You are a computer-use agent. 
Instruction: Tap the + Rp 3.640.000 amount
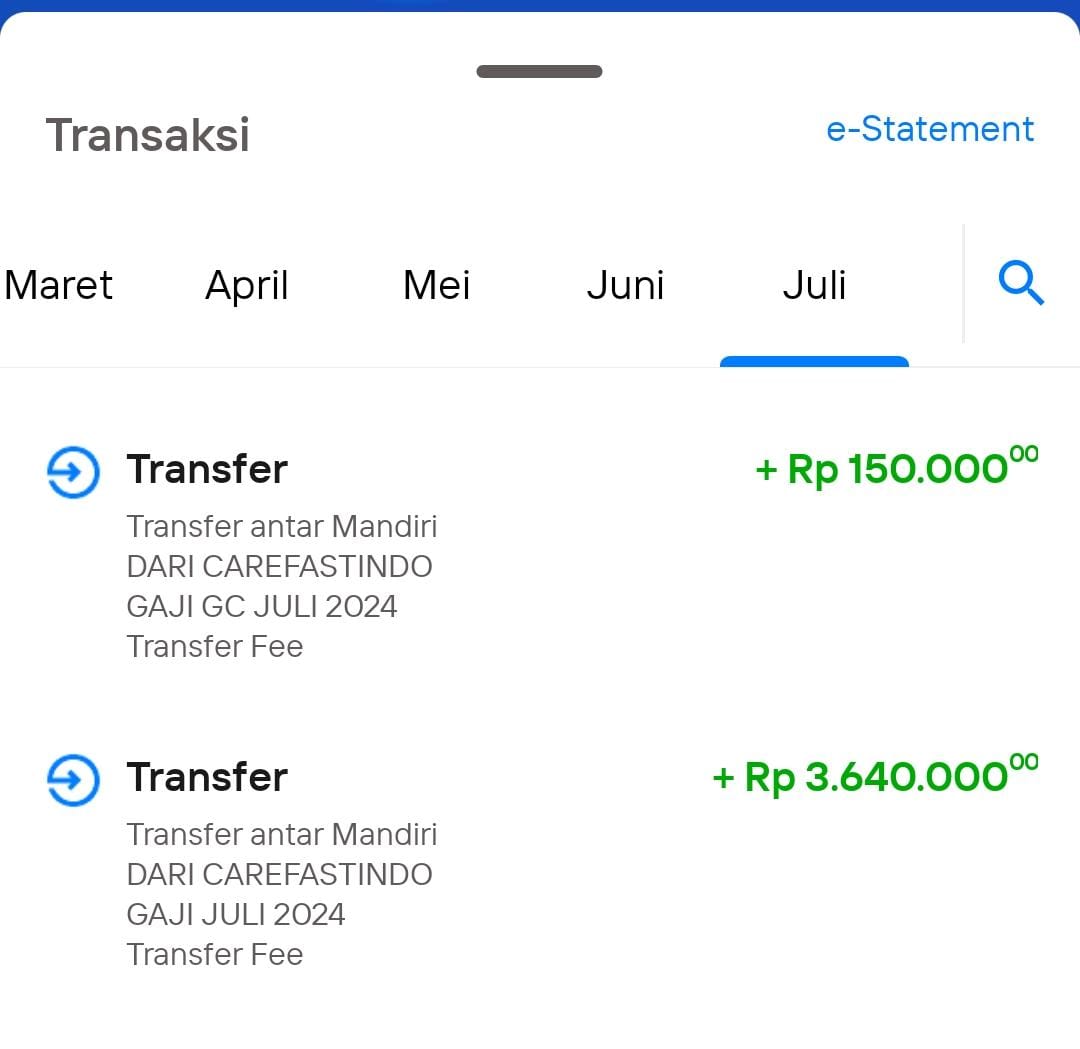click(875, 776)
